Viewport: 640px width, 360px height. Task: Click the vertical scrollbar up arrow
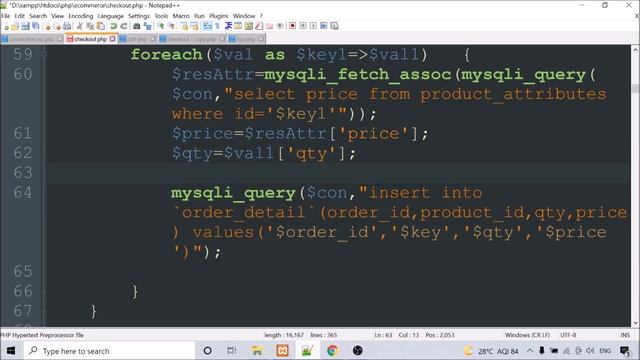[635, 50]
